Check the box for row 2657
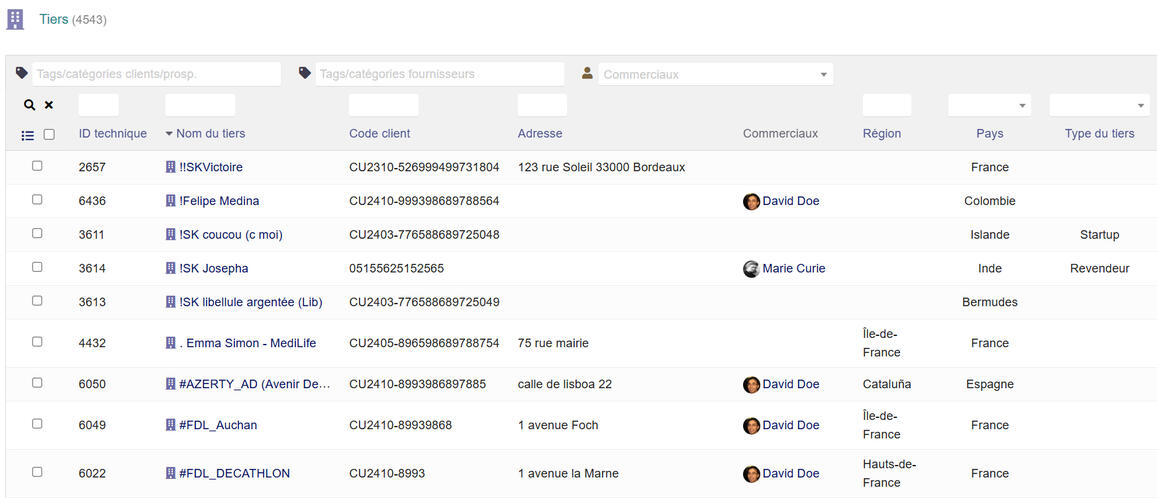The height and width of the screenshot is (498, 1157). click(x=37, y=166)
